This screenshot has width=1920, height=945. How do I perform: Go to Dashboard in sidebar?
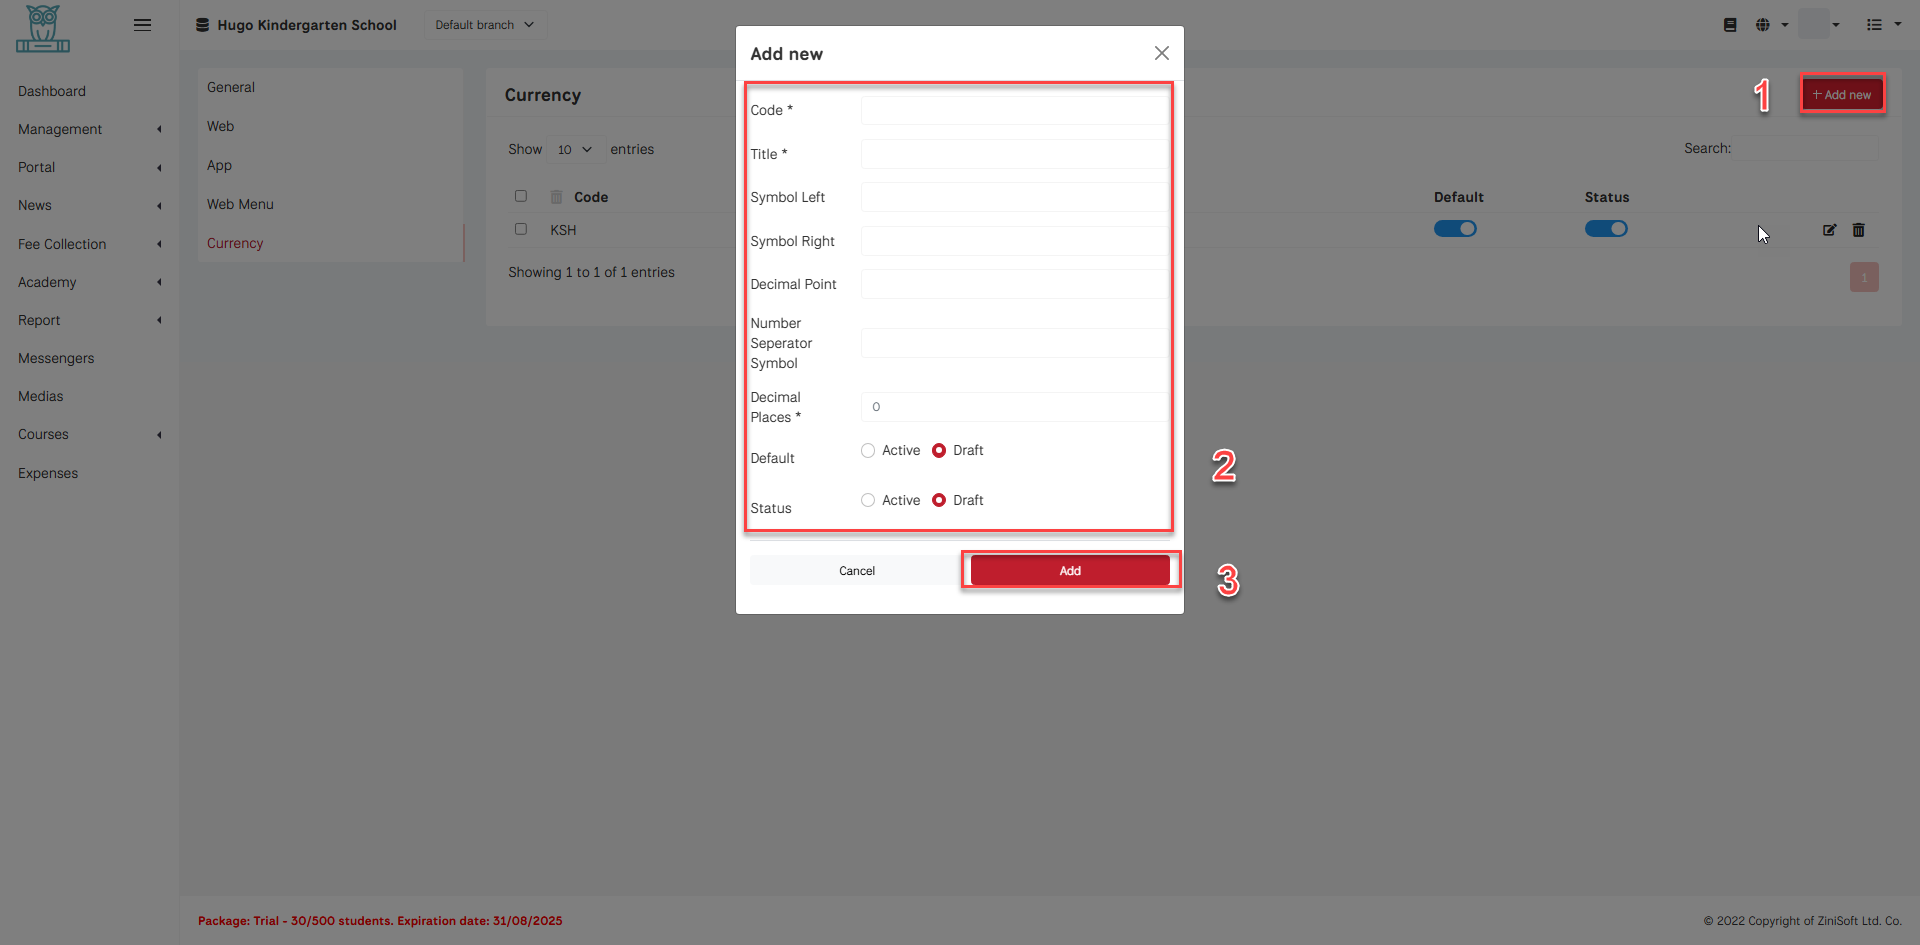click(x=52, y=91)
